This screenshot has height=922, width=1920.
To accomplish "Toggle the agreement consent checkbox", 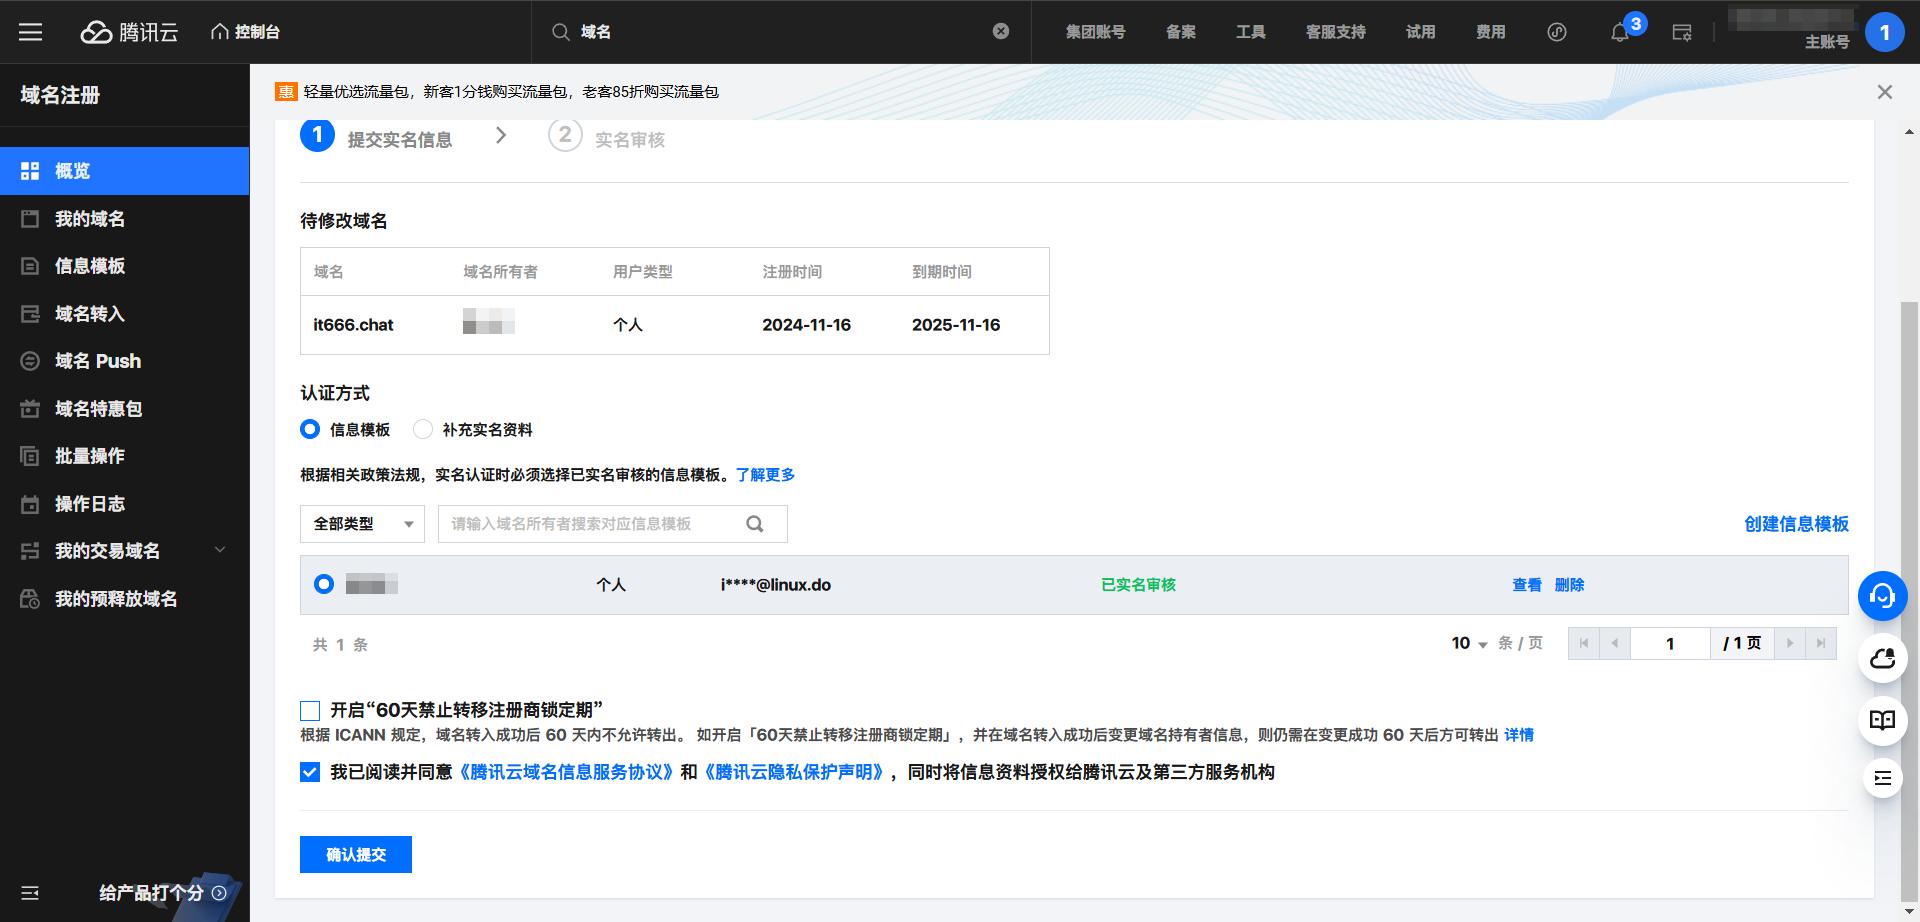I will [310, 772].
